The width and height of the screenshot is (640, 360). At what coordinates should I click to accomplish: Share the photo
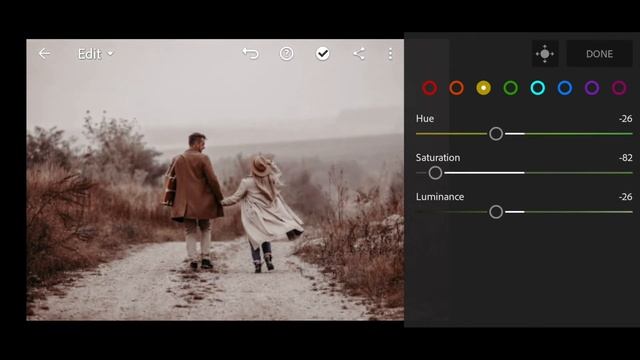359,53
